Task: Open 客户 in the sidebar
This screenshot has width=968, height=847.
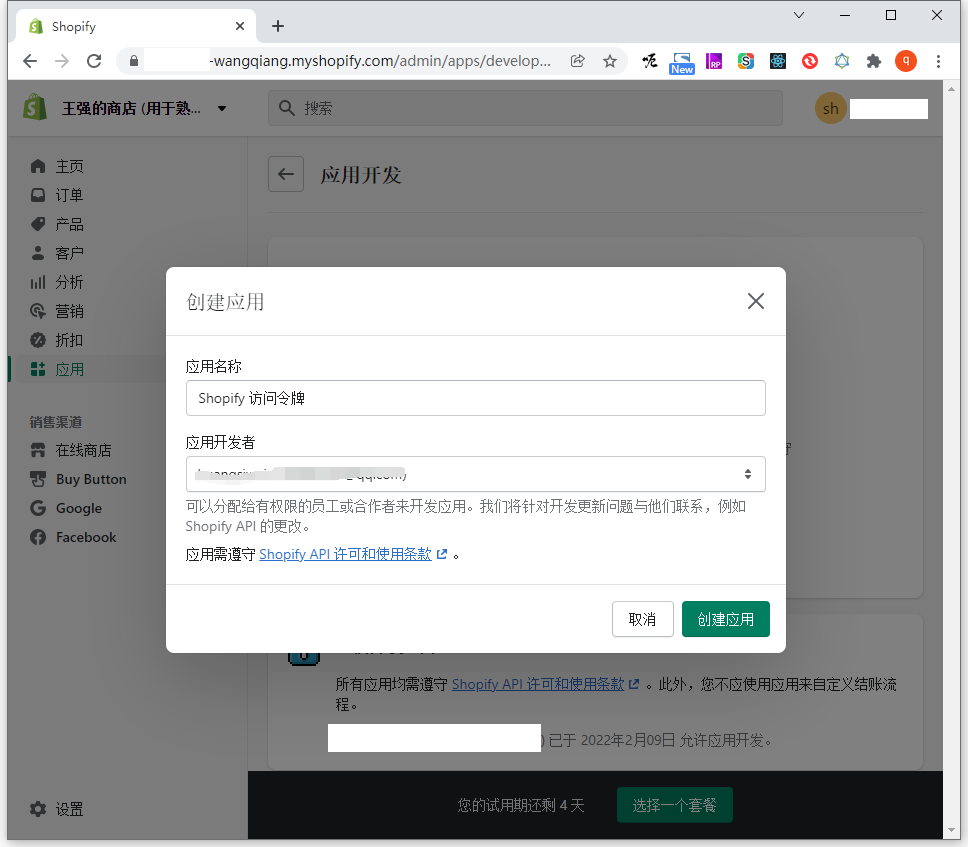Action: (x=69, y=253)
